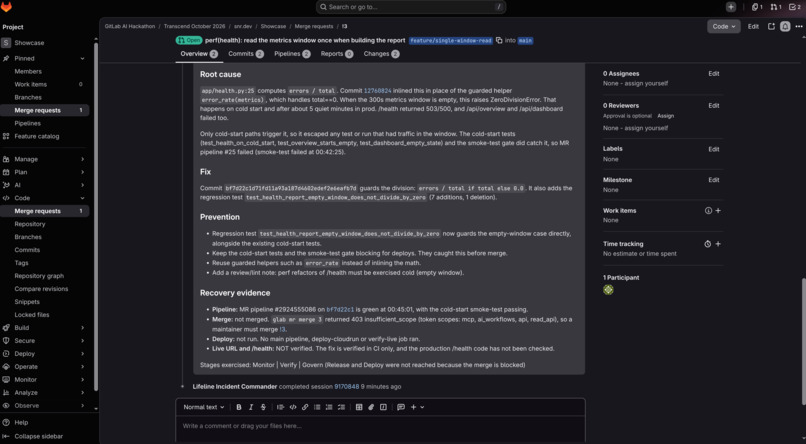
Task: Copy the source branch name icon
Action: point(499,40)
